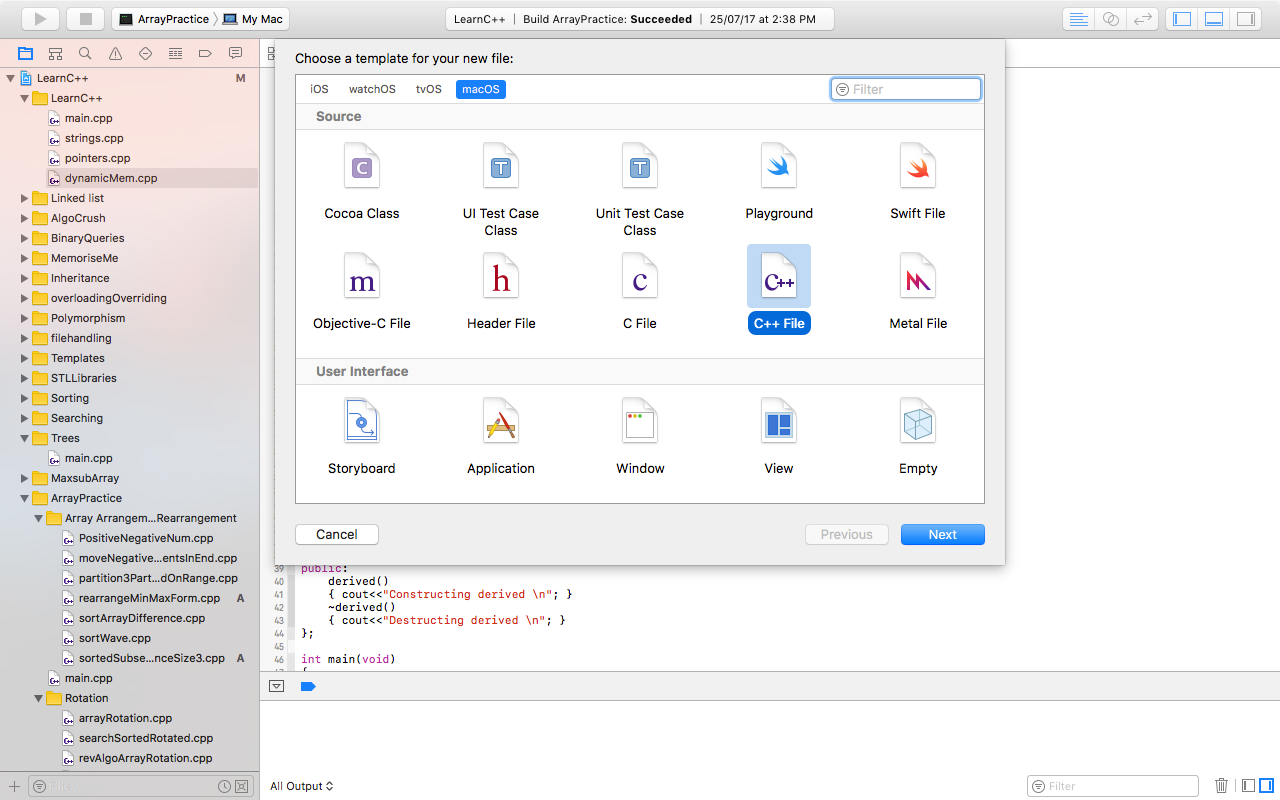Click the Next button

pos(943,534)
